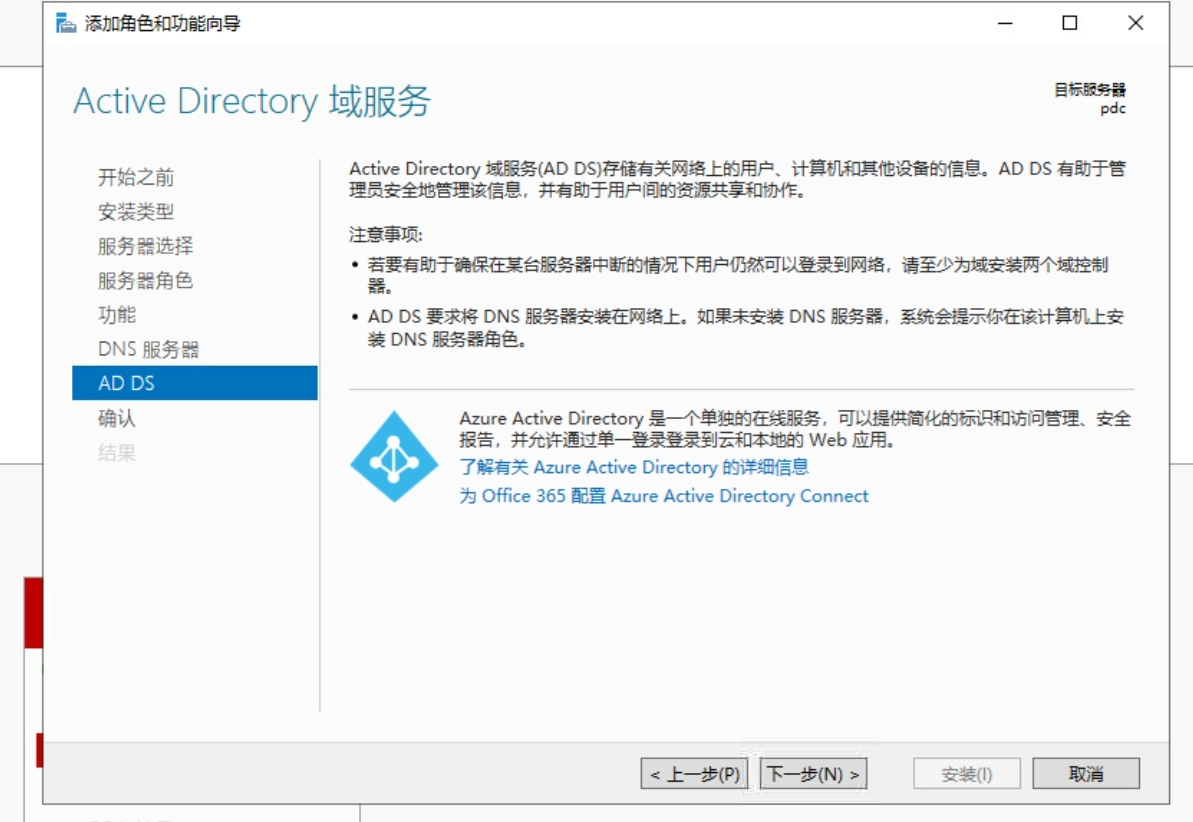The height and width of the screenshot is (822, 1193).
Task: Continue with 下一步(N) button
Action: point(813,774)
